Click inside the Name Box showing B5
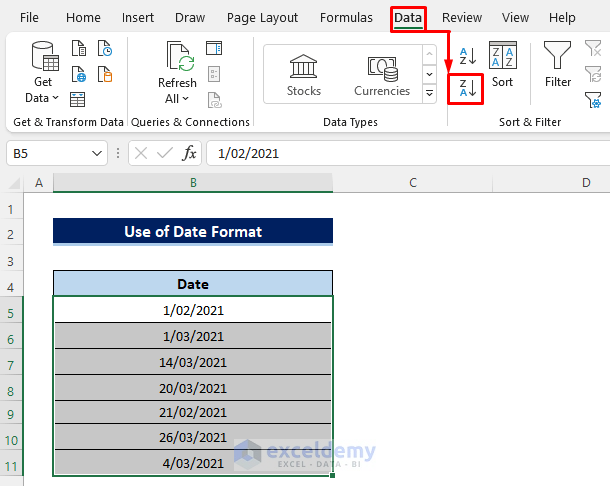610x486 pixels. point(49,153)
